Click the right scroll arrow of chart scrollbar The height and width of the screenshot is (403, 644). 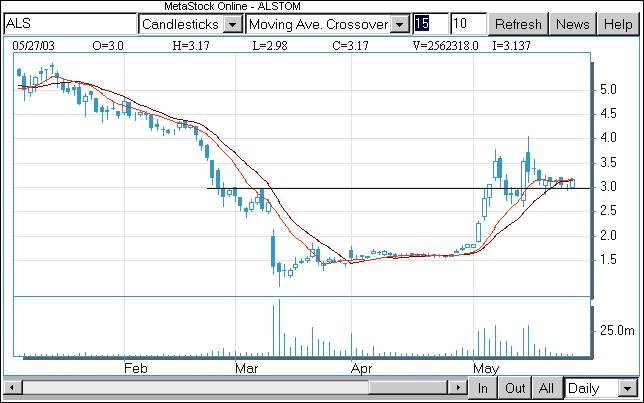(458, 387)
